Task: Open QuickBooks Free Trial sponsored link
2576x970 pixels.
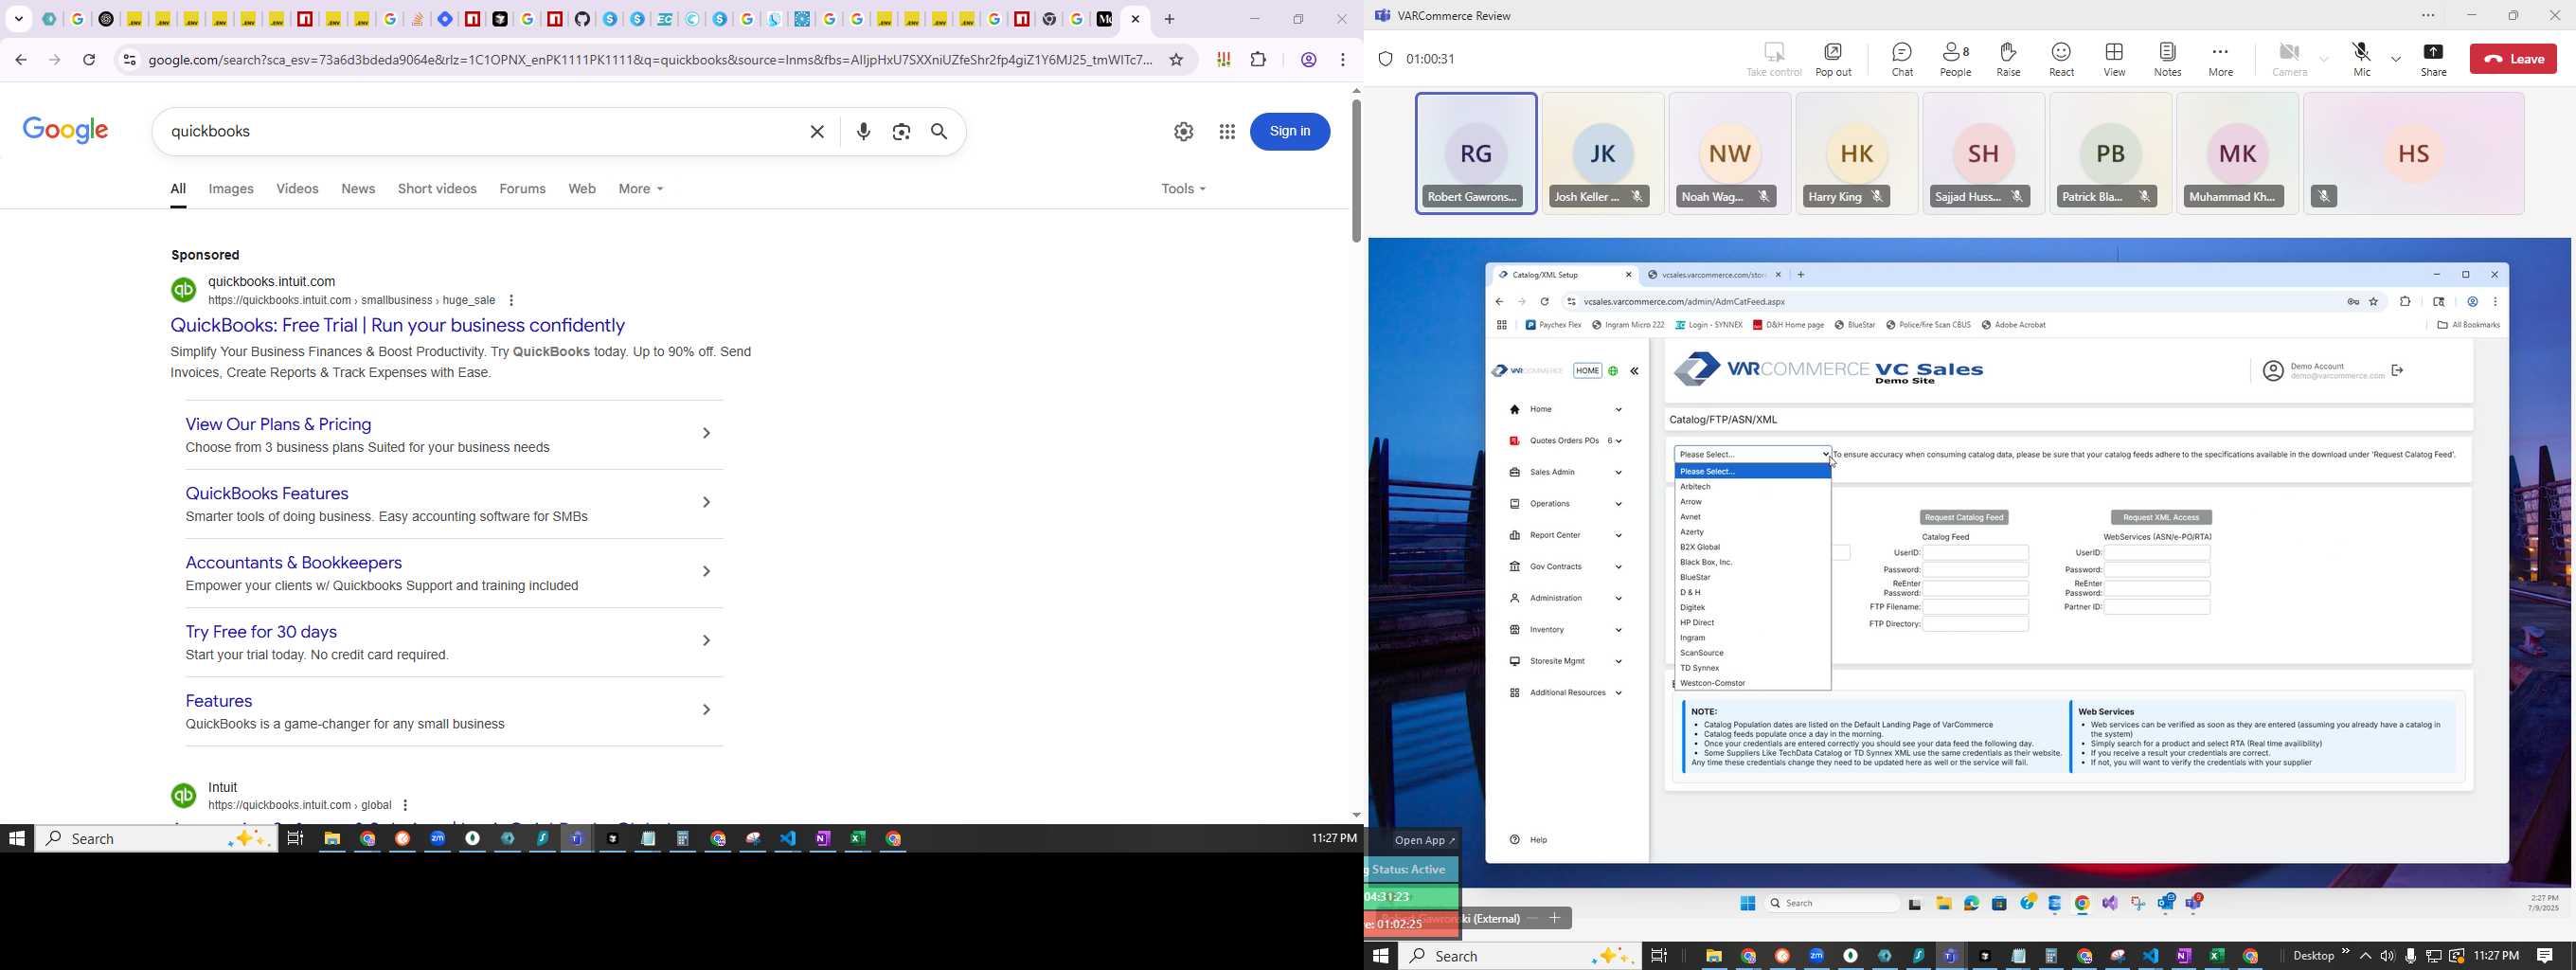Action: [x=398, y=326]
